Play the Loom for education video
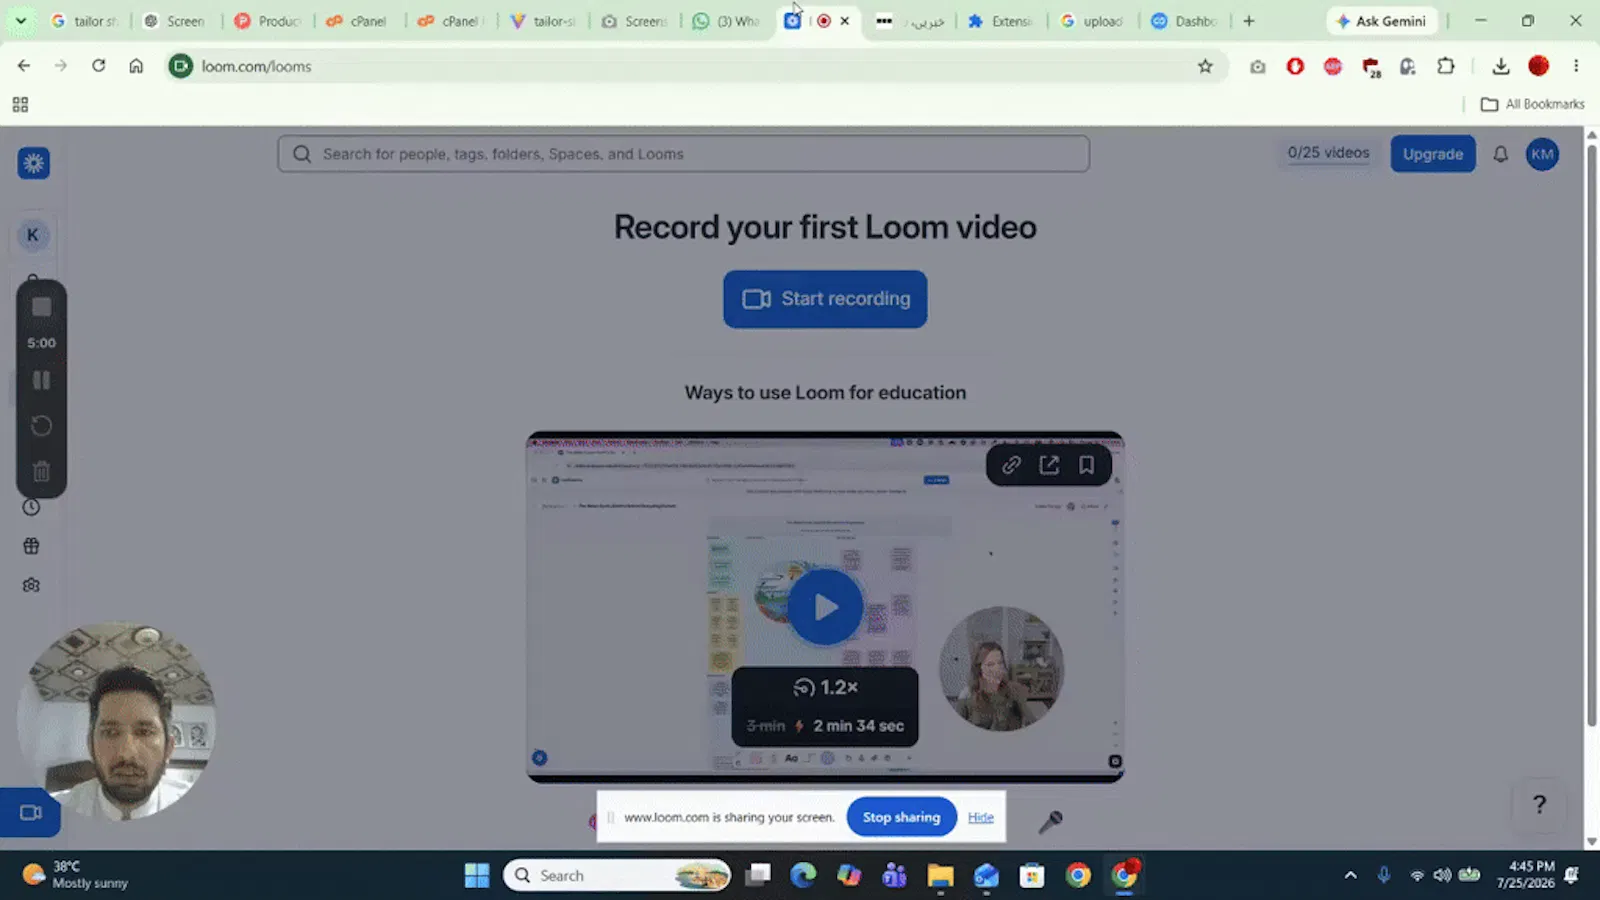1600x900 pixels. pos(825,607)
